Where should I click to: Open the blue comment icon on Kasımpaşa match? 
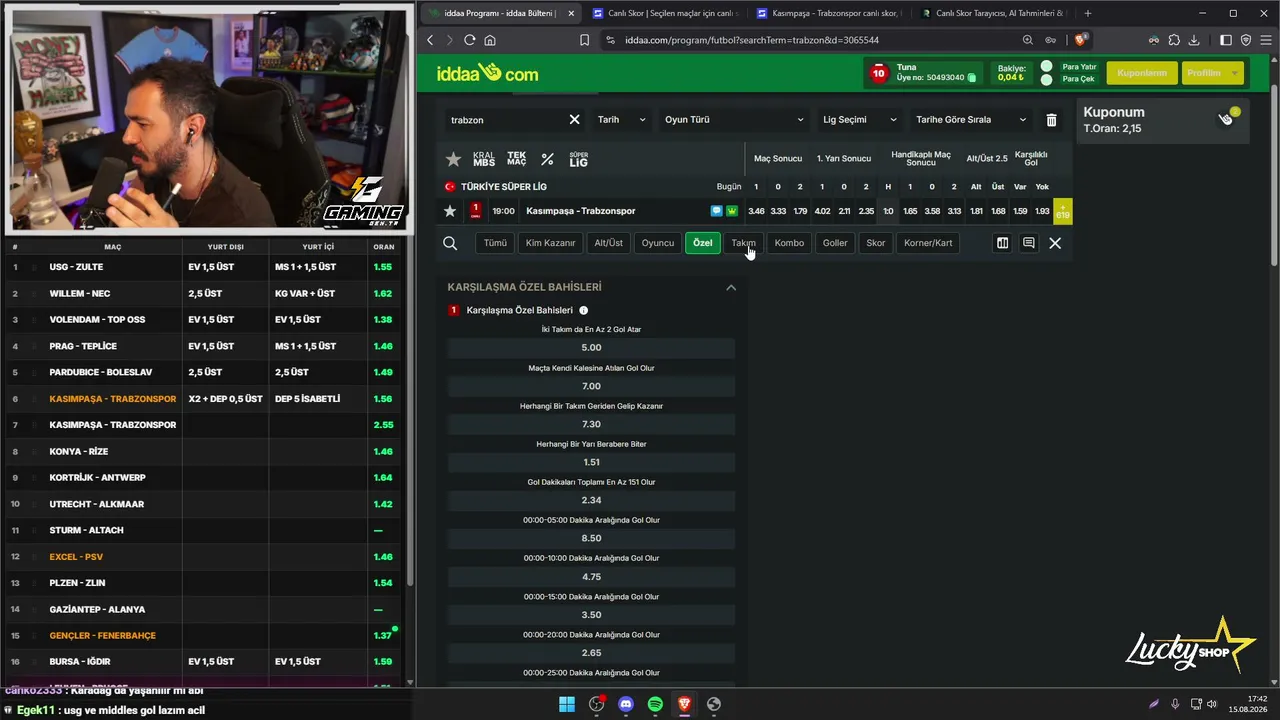[x=716, y=211]
